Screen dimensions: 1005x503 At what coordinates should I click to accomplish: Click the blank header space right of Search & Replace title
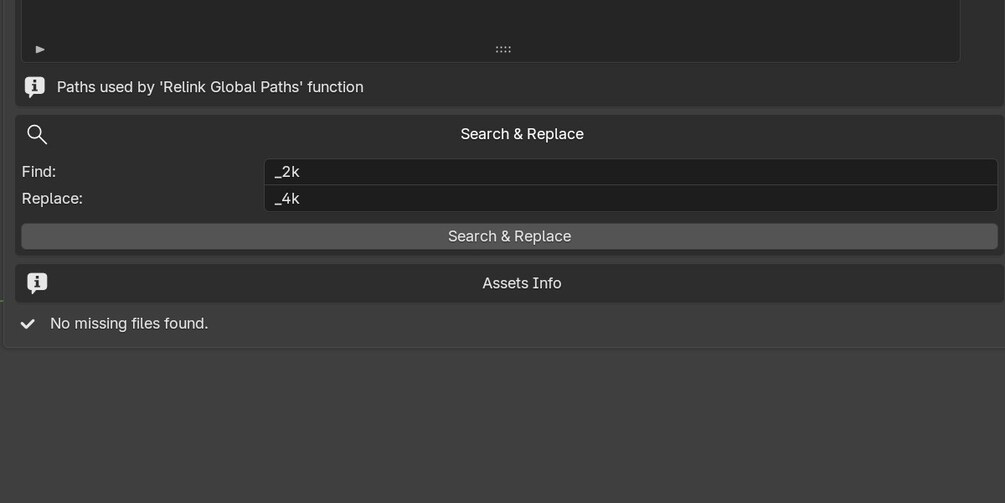[x=792, y=134]
